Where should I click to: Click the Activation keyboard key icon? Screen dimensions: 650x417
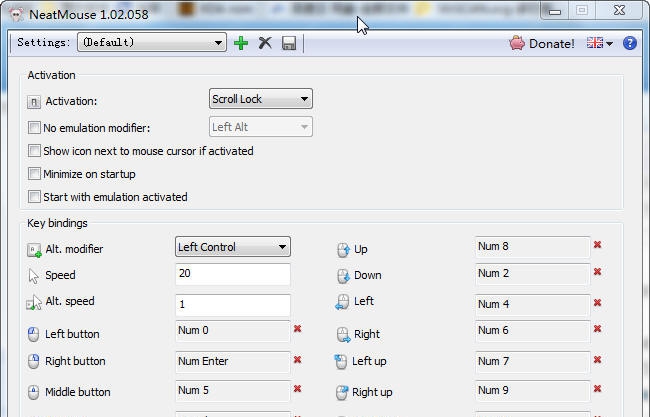click(x=34, y=102)
